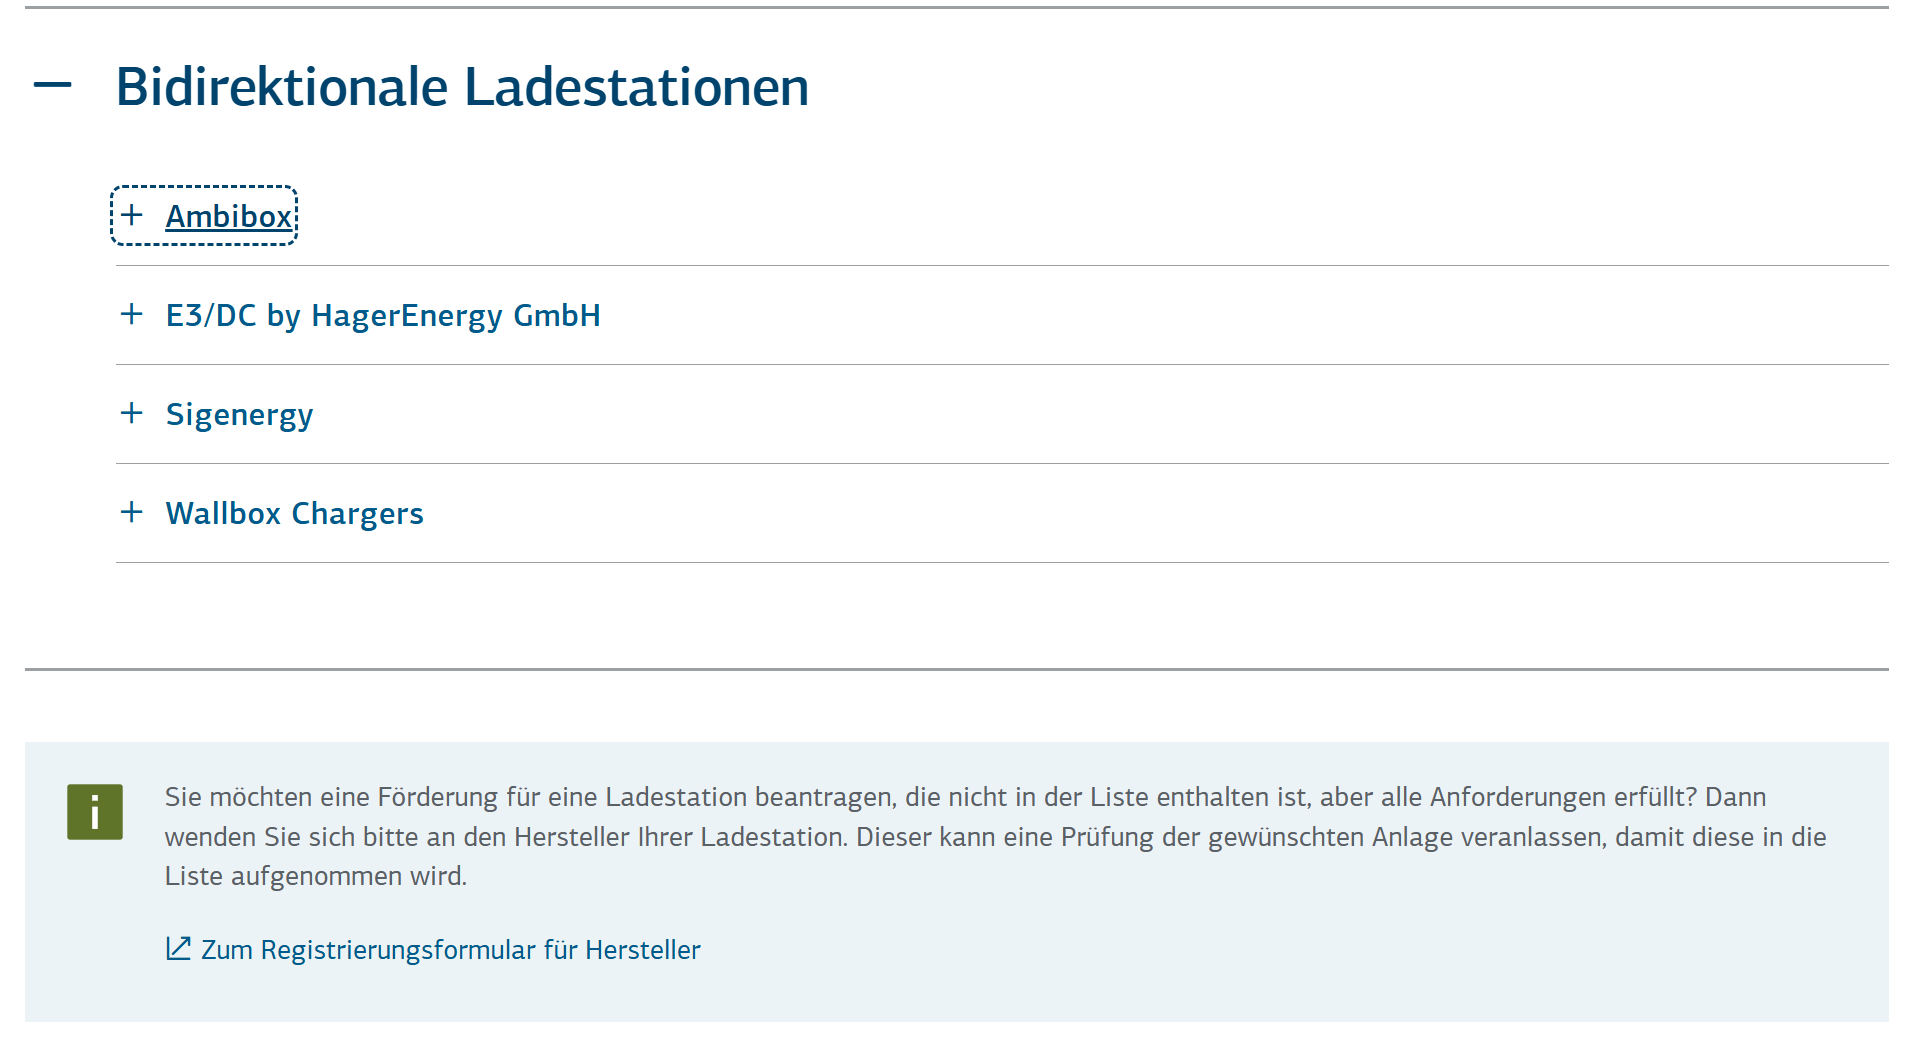Click the plus icon beside Sigenergy
This screenshot has height=1038, width=1921.
pos(132,413)
